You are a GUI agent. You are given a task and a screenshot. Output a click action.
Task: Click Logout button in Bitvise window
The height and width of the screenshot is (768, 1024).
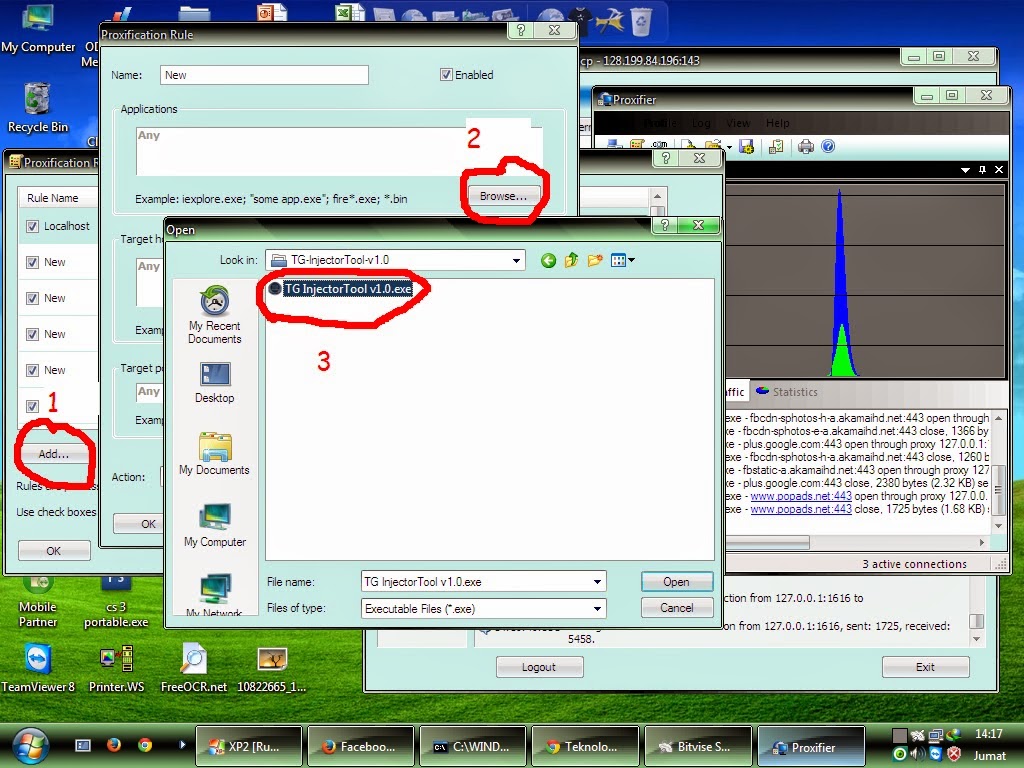[x=539, y=667]
